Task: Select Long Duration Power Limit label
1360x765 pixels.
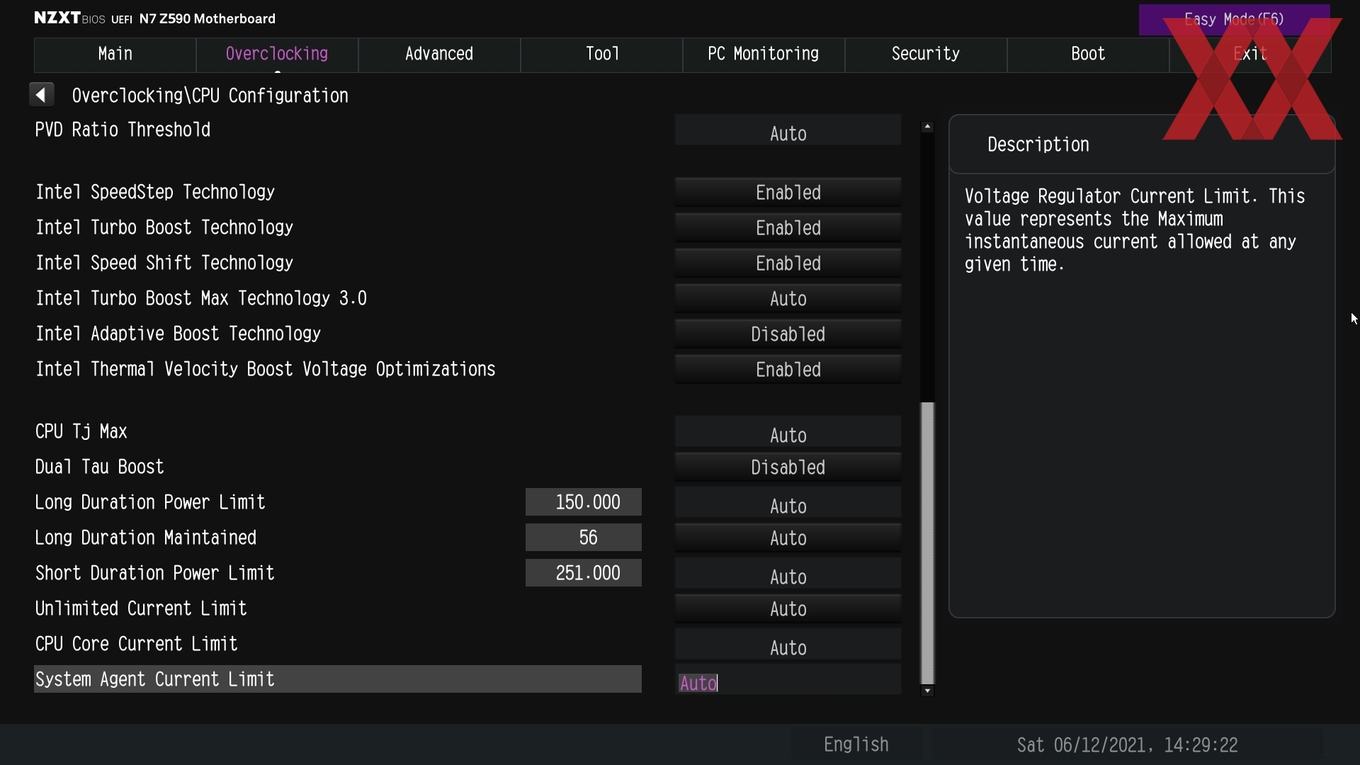Action: coord(150,502)
